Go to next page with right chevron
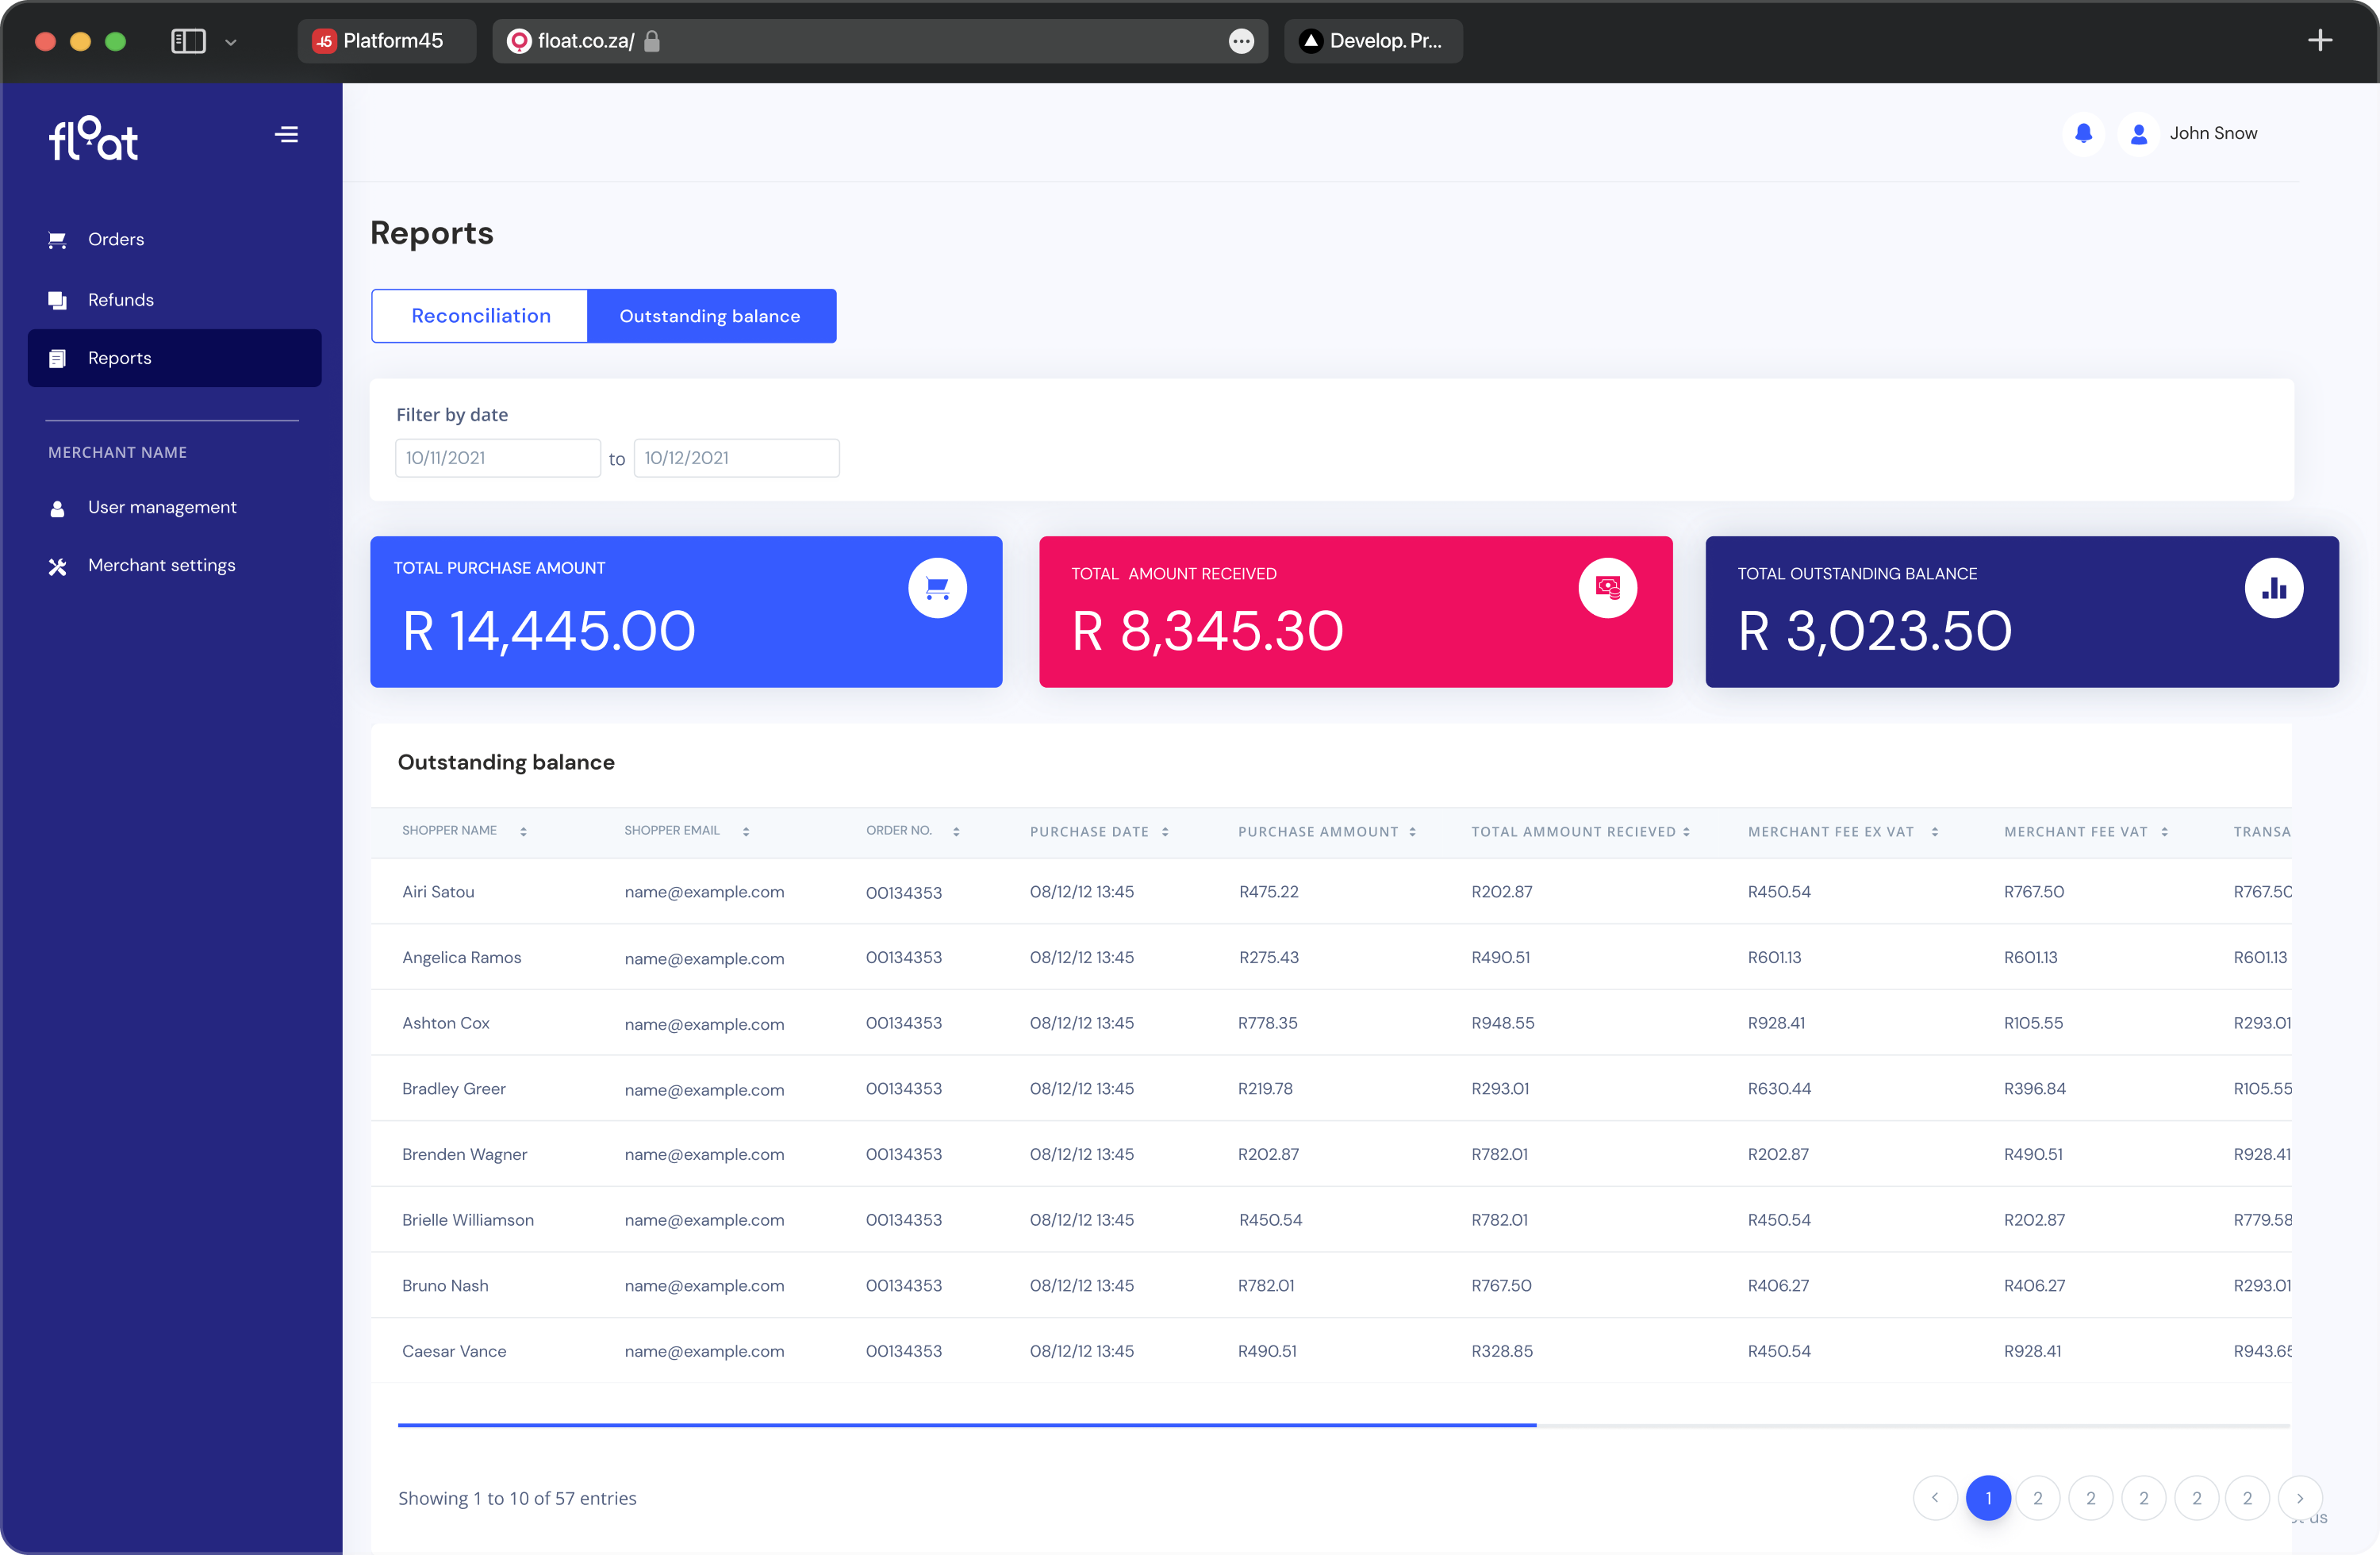The height and width of the screenshot is (1555, 2380). point(2299,1498)
